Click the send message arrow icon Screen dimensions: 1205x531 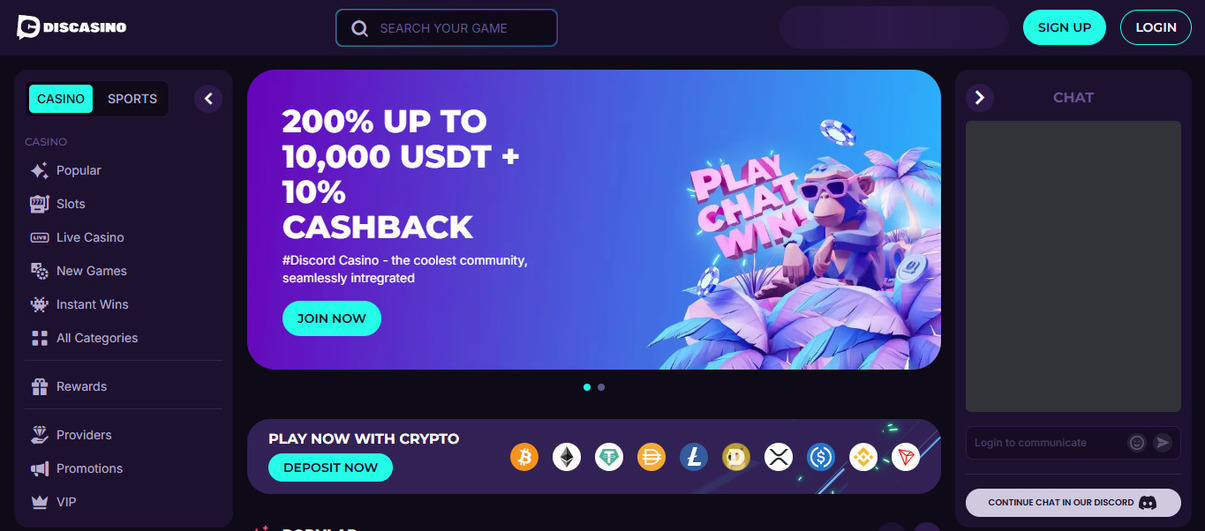pos(1162,442)
